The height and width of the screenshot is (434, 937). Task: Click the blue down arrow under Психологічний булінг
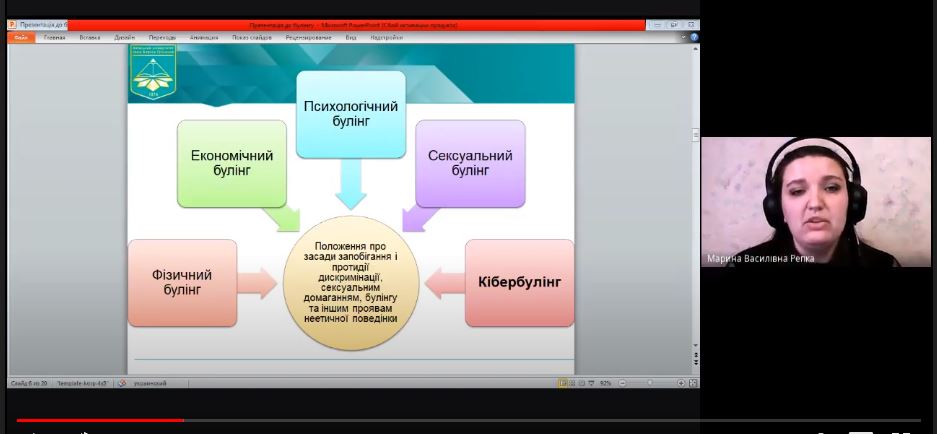tap(351, 184)
